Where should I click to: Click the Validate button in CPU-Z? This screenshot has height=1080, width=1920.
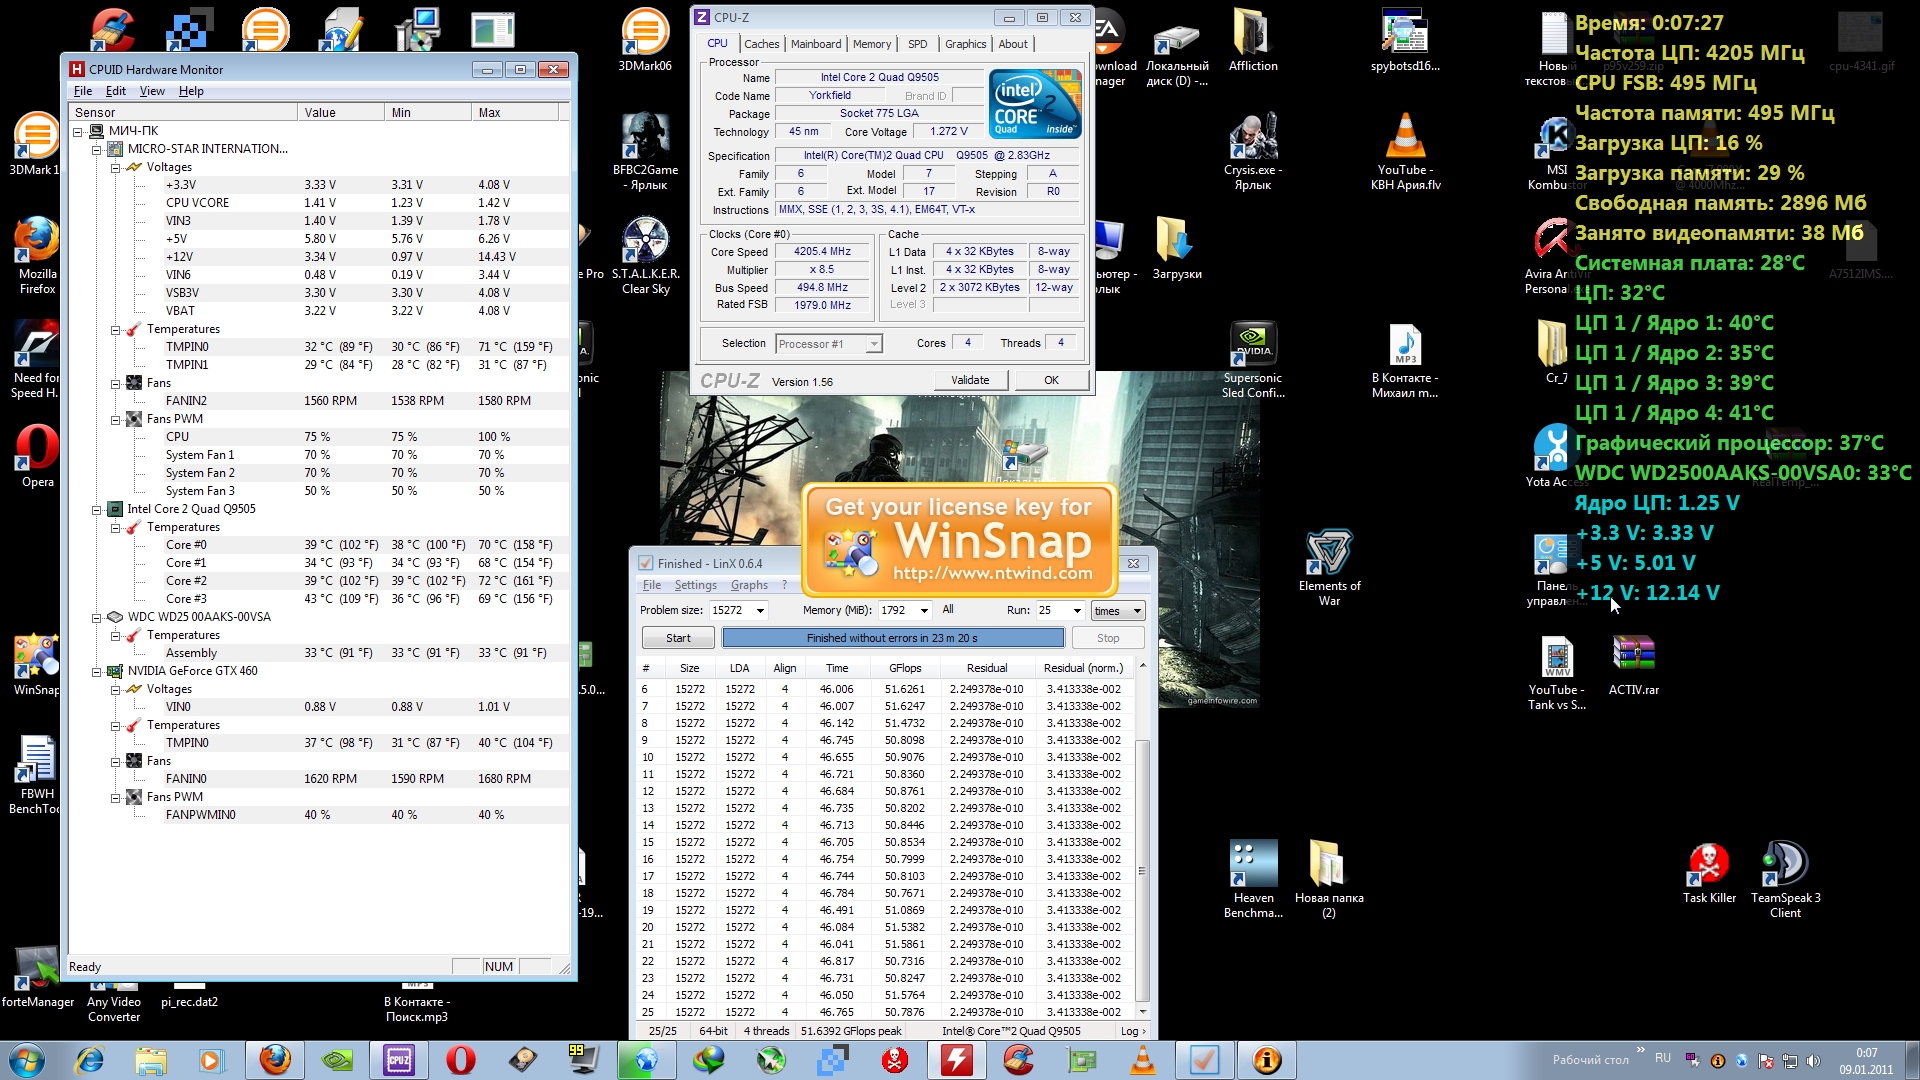(970, 380)
